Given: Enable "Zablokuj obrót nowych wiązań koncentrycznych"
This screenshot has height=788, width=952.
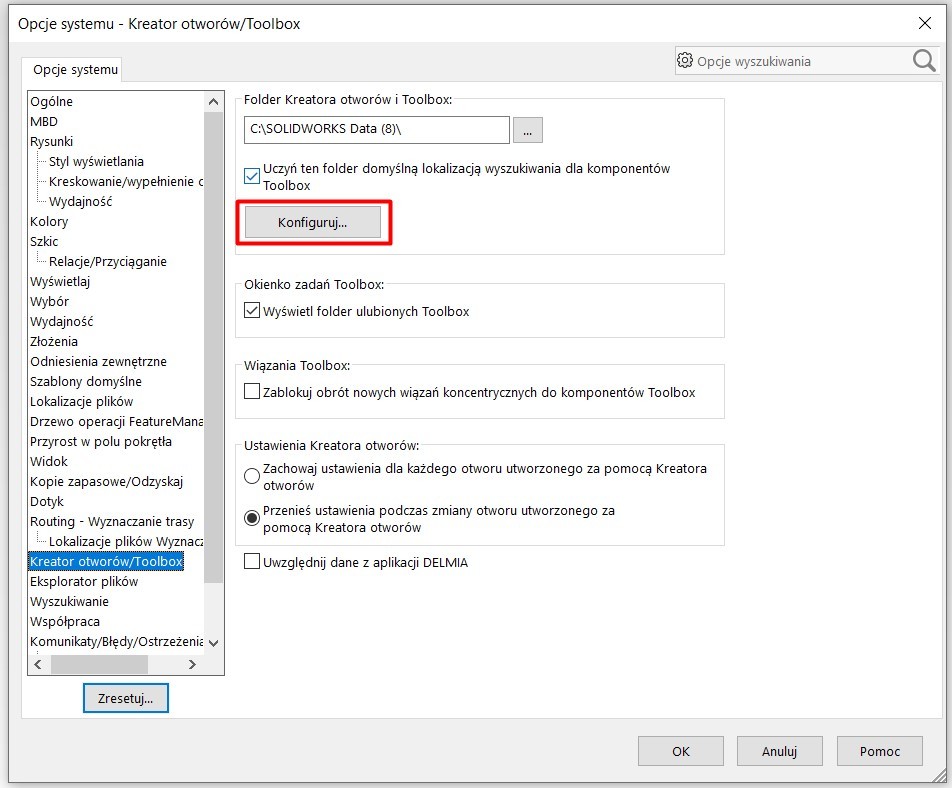Looking at the screenshot, I should [252, 391].
